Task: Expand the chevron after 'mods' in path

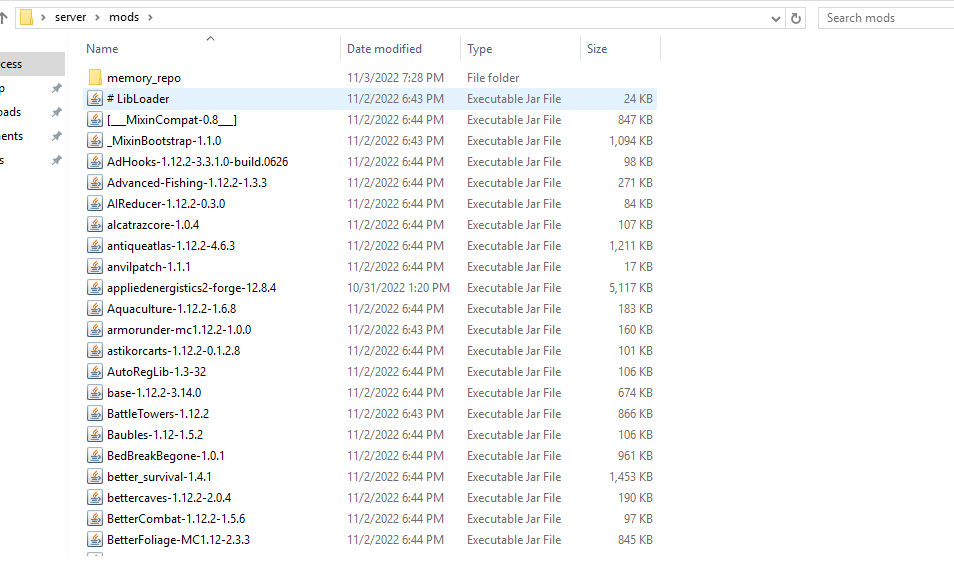Action: 150,18
